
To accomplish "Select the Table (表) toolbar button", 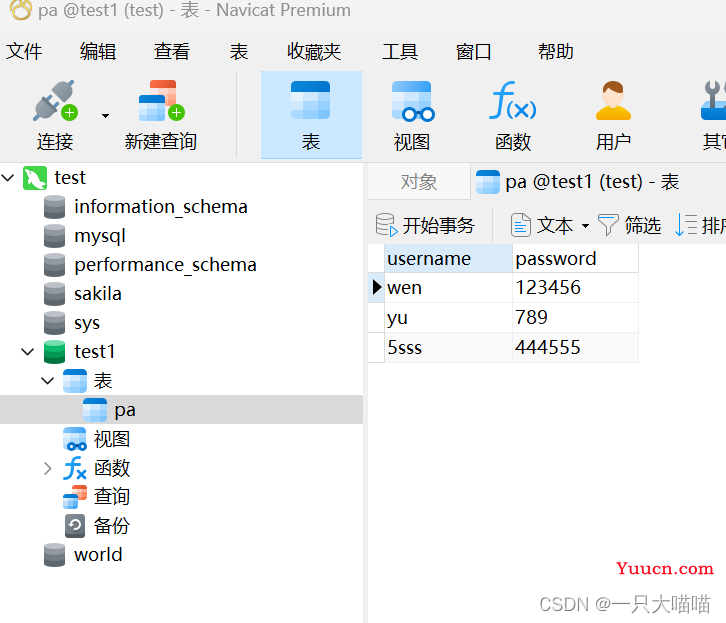I will point(311,115).
